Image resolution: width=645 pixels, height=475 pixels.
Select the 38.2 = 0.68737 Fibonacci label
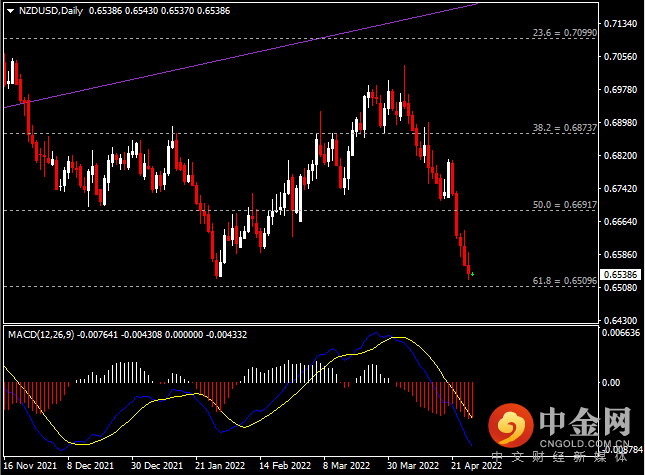564,127
